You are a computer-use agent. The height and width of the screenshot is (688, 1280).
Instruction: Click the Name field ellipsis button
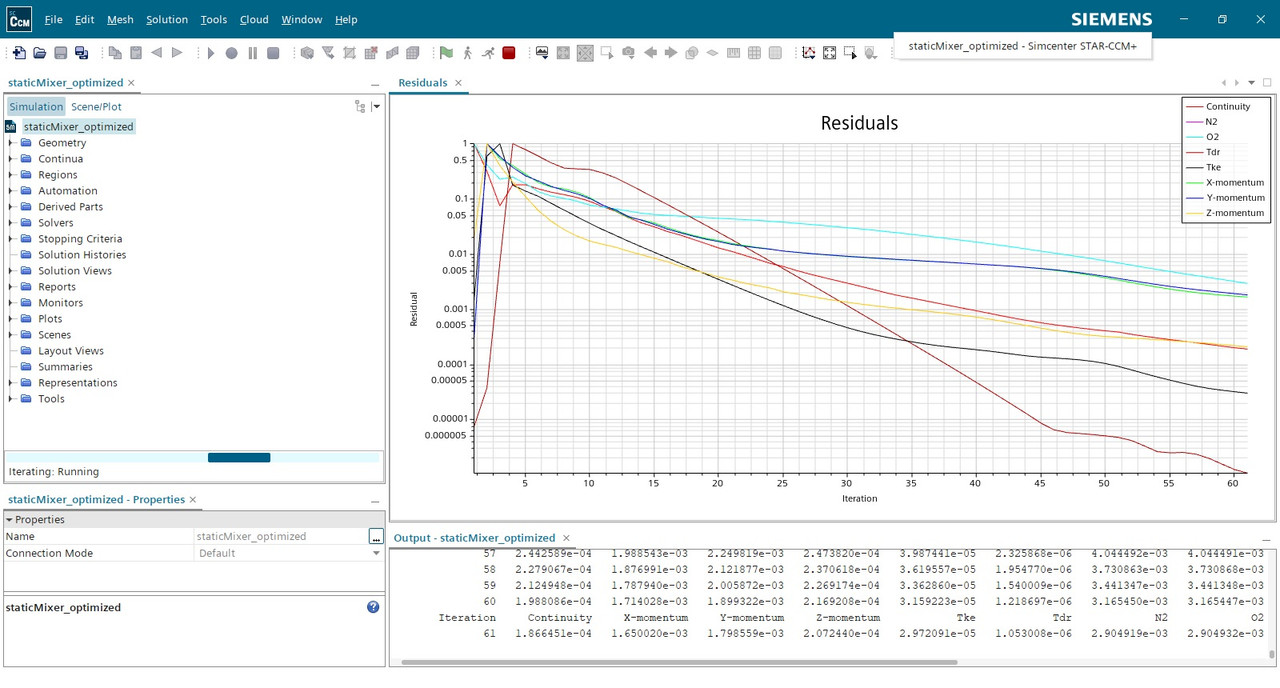(375, 537)
